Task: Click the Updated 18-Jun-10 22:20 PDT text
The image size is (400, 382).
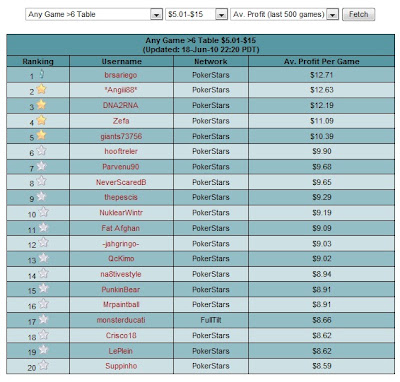Action: tap(201, 50)
